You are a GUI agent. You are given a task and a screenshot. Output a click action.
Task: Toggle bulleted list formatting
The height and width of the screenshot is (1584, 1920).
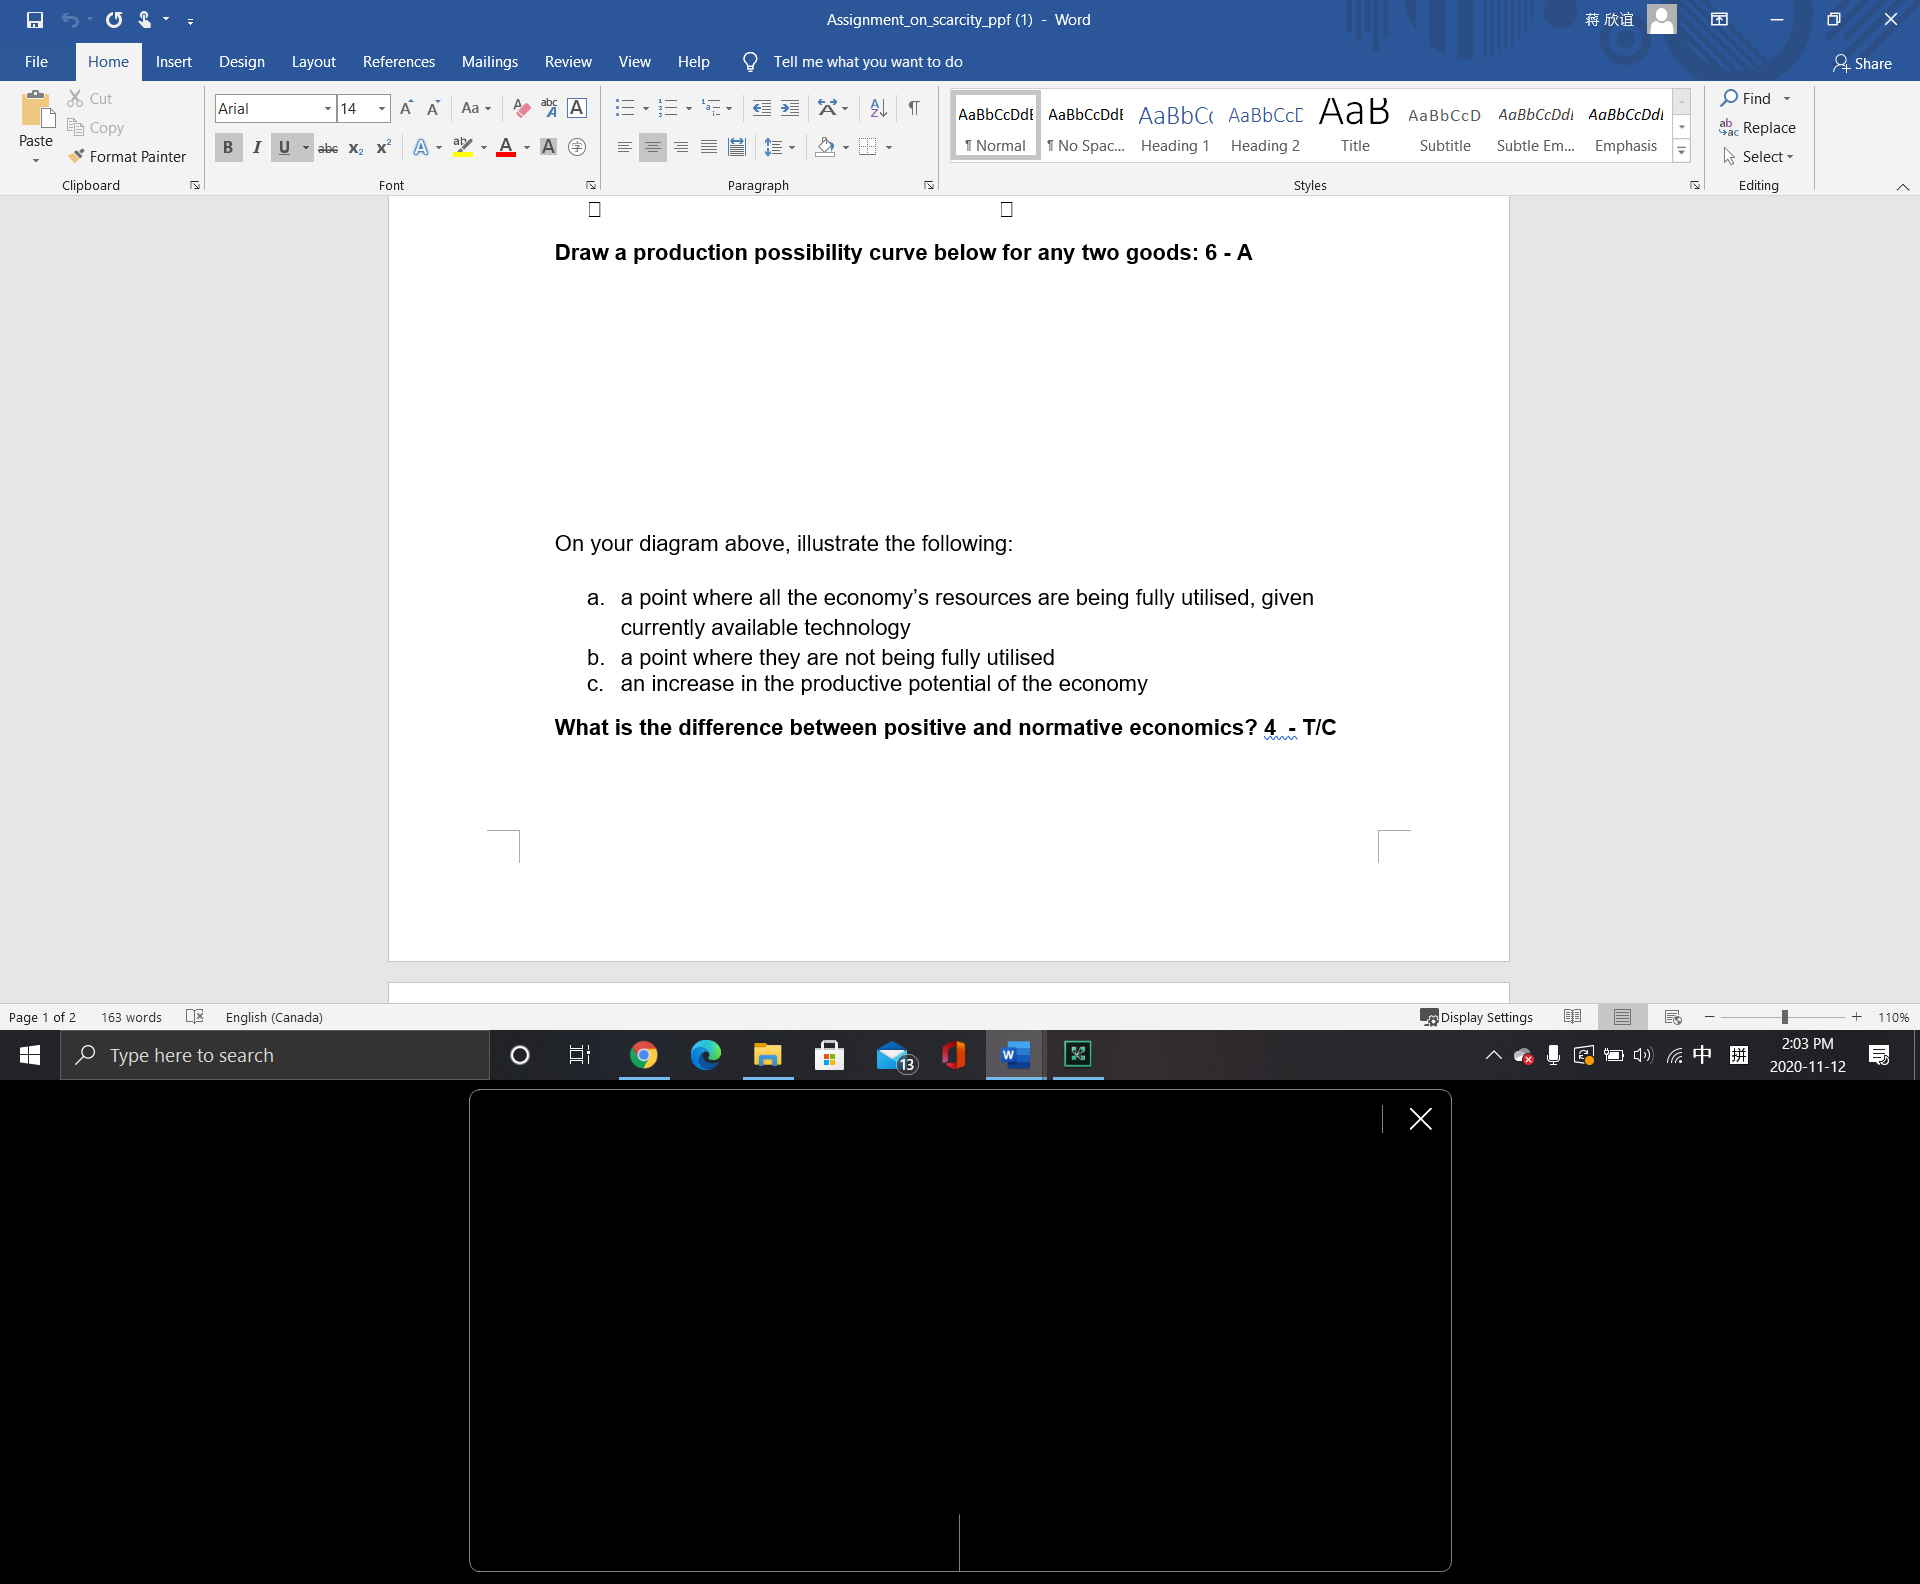pyautogui.click(x=625, y=108)
